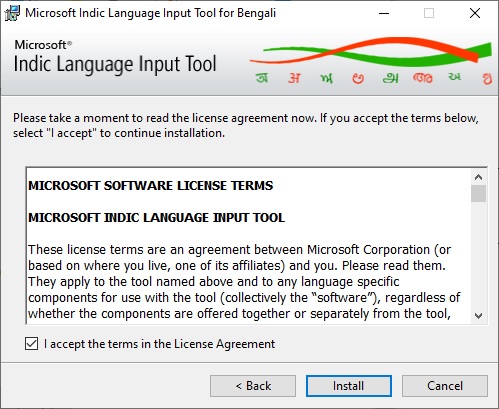Click the empty scrollbar track below the thumb
This screenshot has width=499, height=409.
[x=479, y=255]
